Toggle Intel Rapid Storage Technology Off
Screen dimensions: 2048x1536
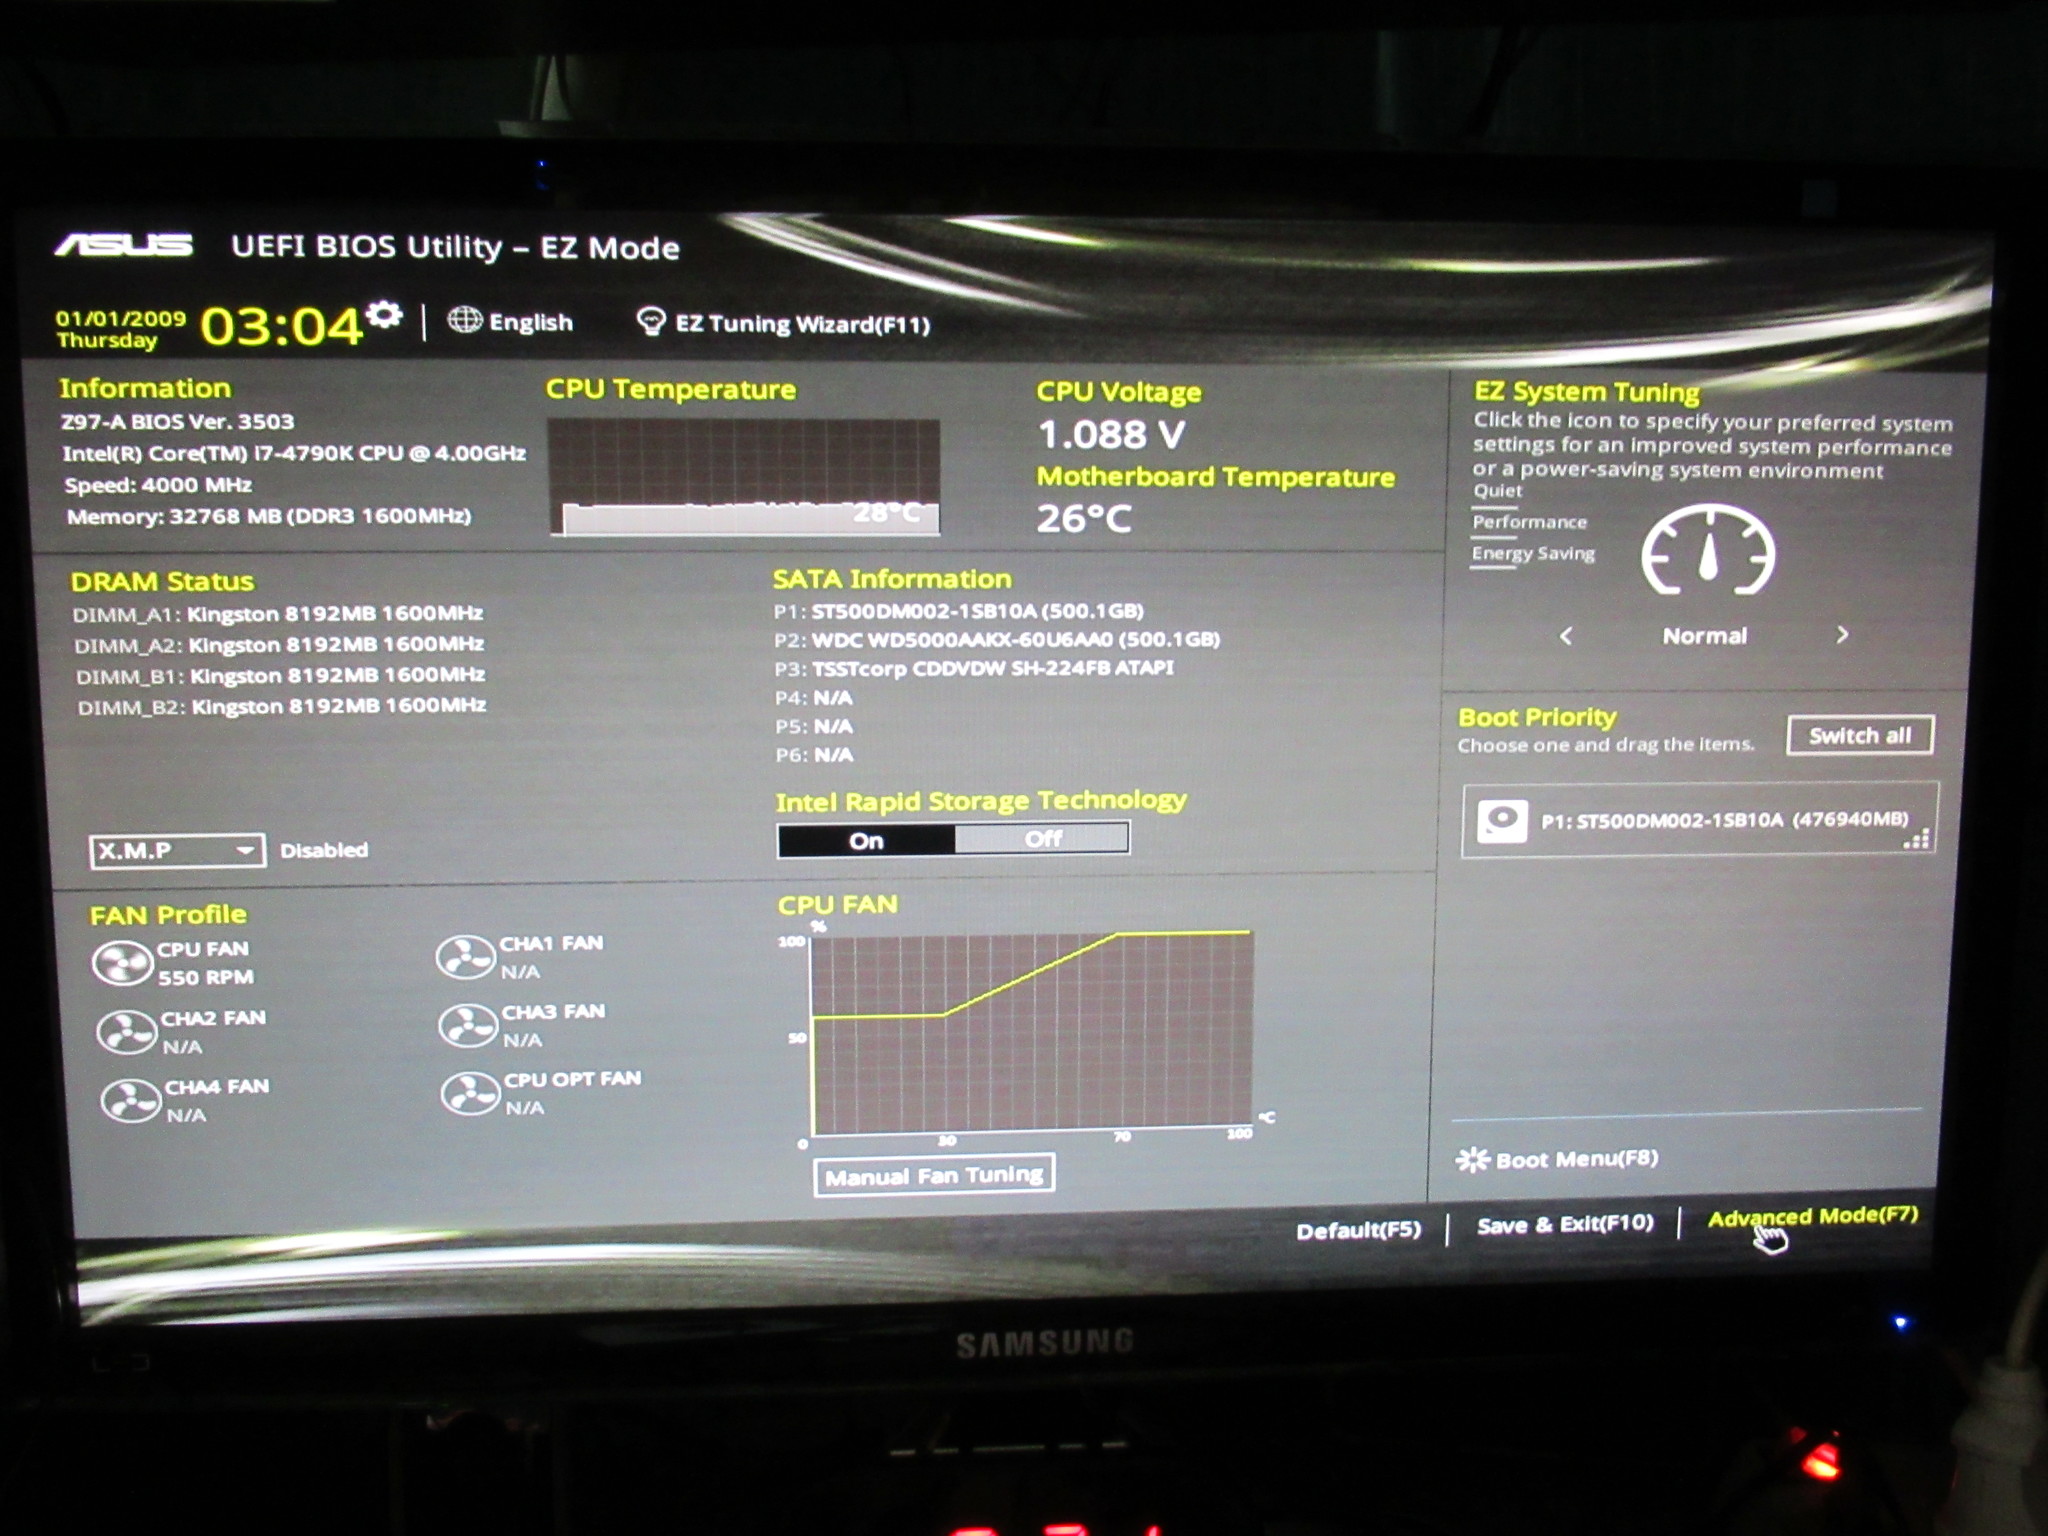pos(1040,837)
